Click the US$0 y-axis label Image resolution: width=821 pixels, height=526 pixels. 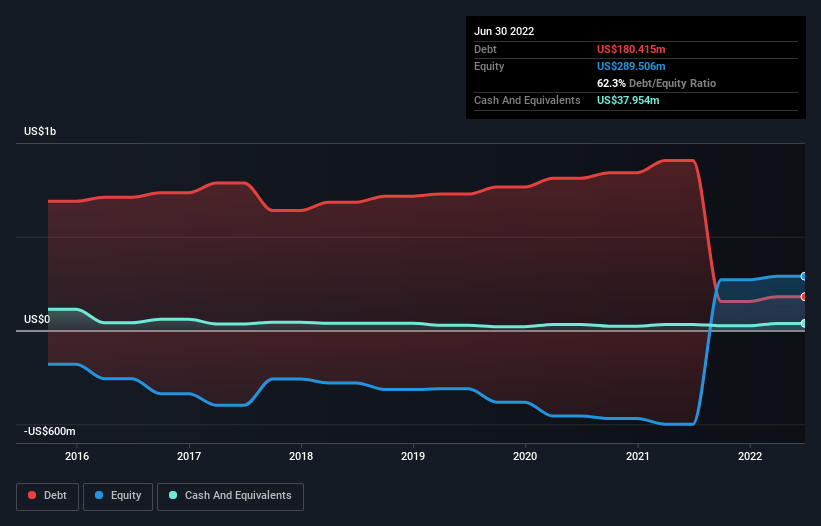click(37, 319)
